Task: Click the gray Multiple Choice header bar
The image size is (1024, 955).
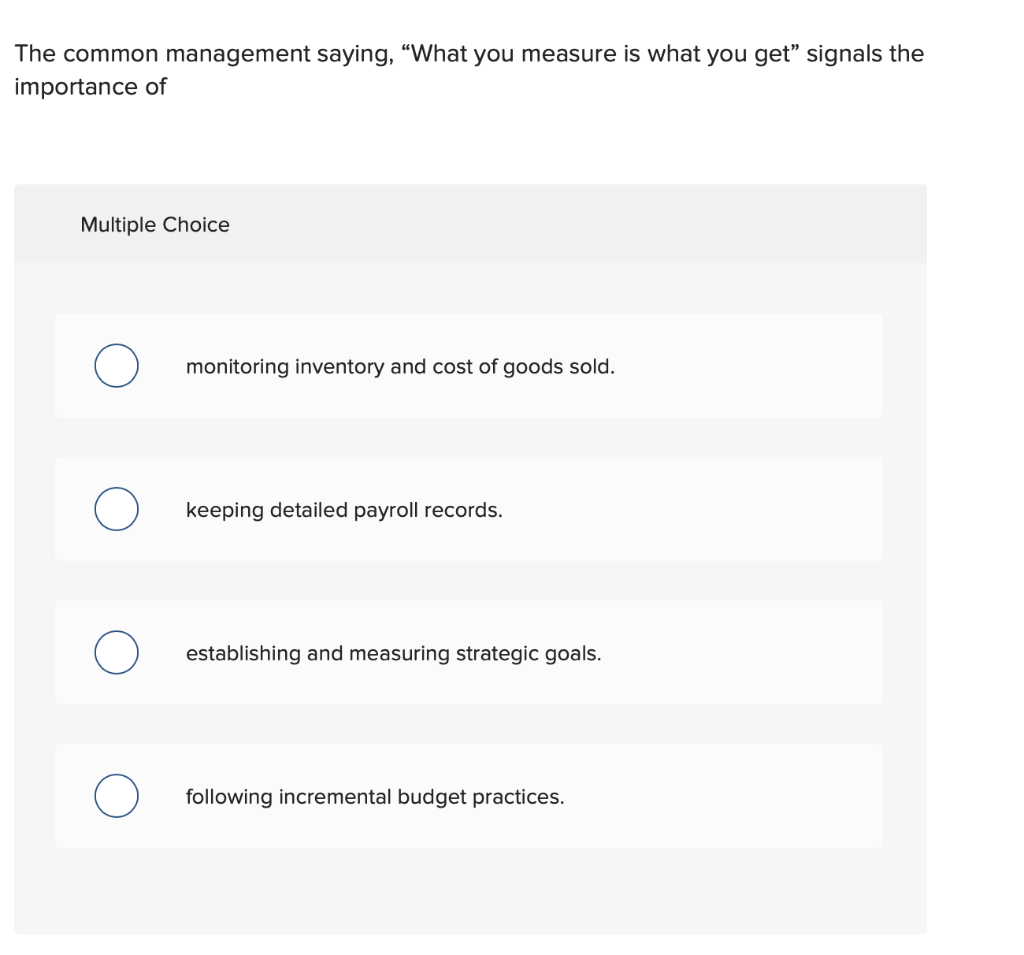Action: pyautogui.click(x=470, y=224)
